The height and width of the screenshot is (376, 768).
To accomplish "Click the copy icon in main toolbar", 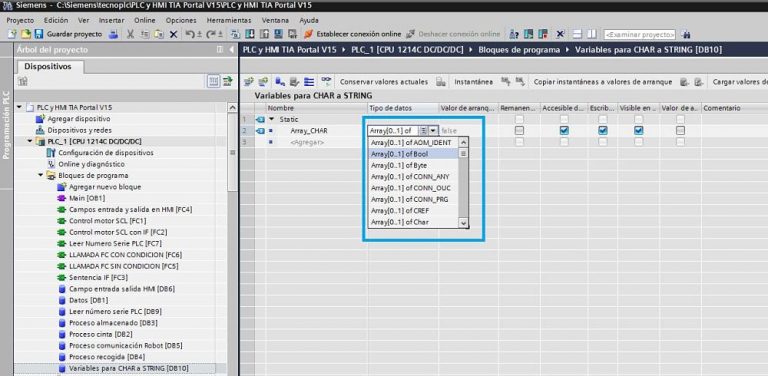I will point(144,34).
